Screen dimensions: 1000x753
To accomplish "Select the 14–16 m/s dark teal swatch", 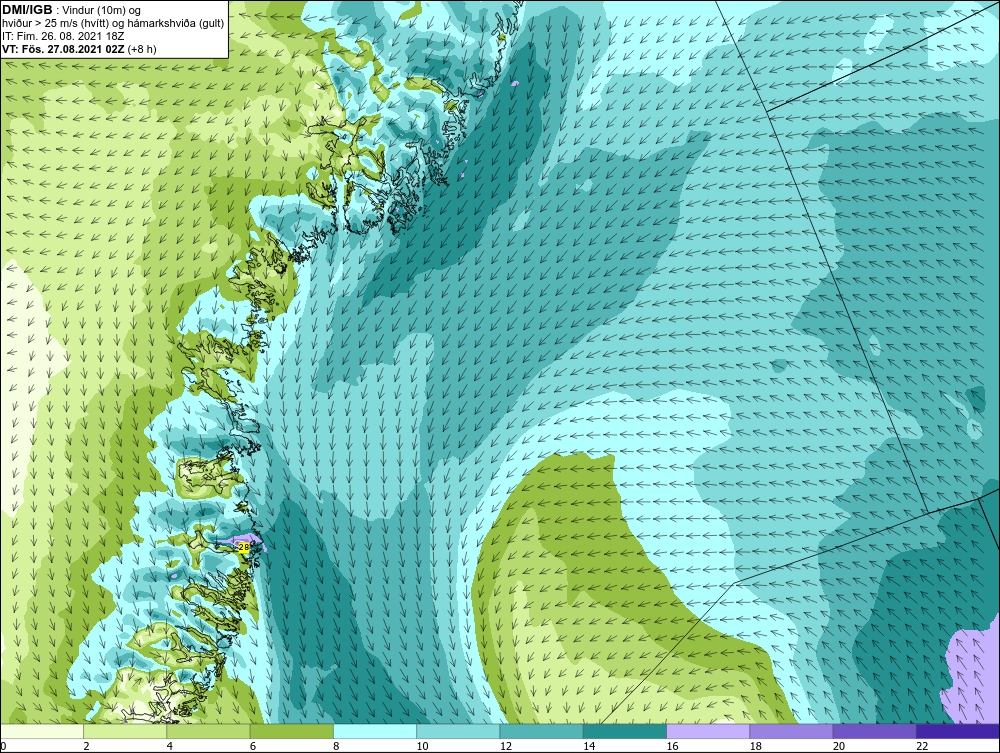I will [624, 731].
